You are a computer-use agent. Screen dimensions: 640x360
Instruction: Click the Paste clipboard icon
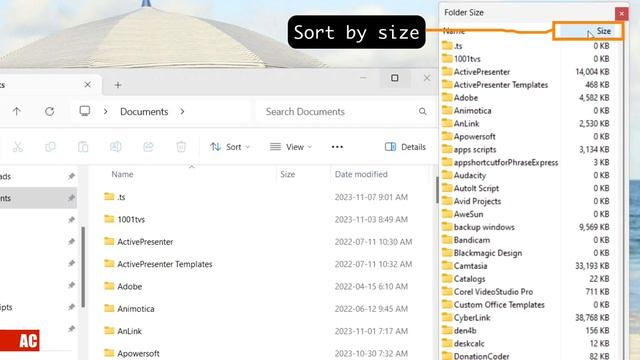point(83,147)
